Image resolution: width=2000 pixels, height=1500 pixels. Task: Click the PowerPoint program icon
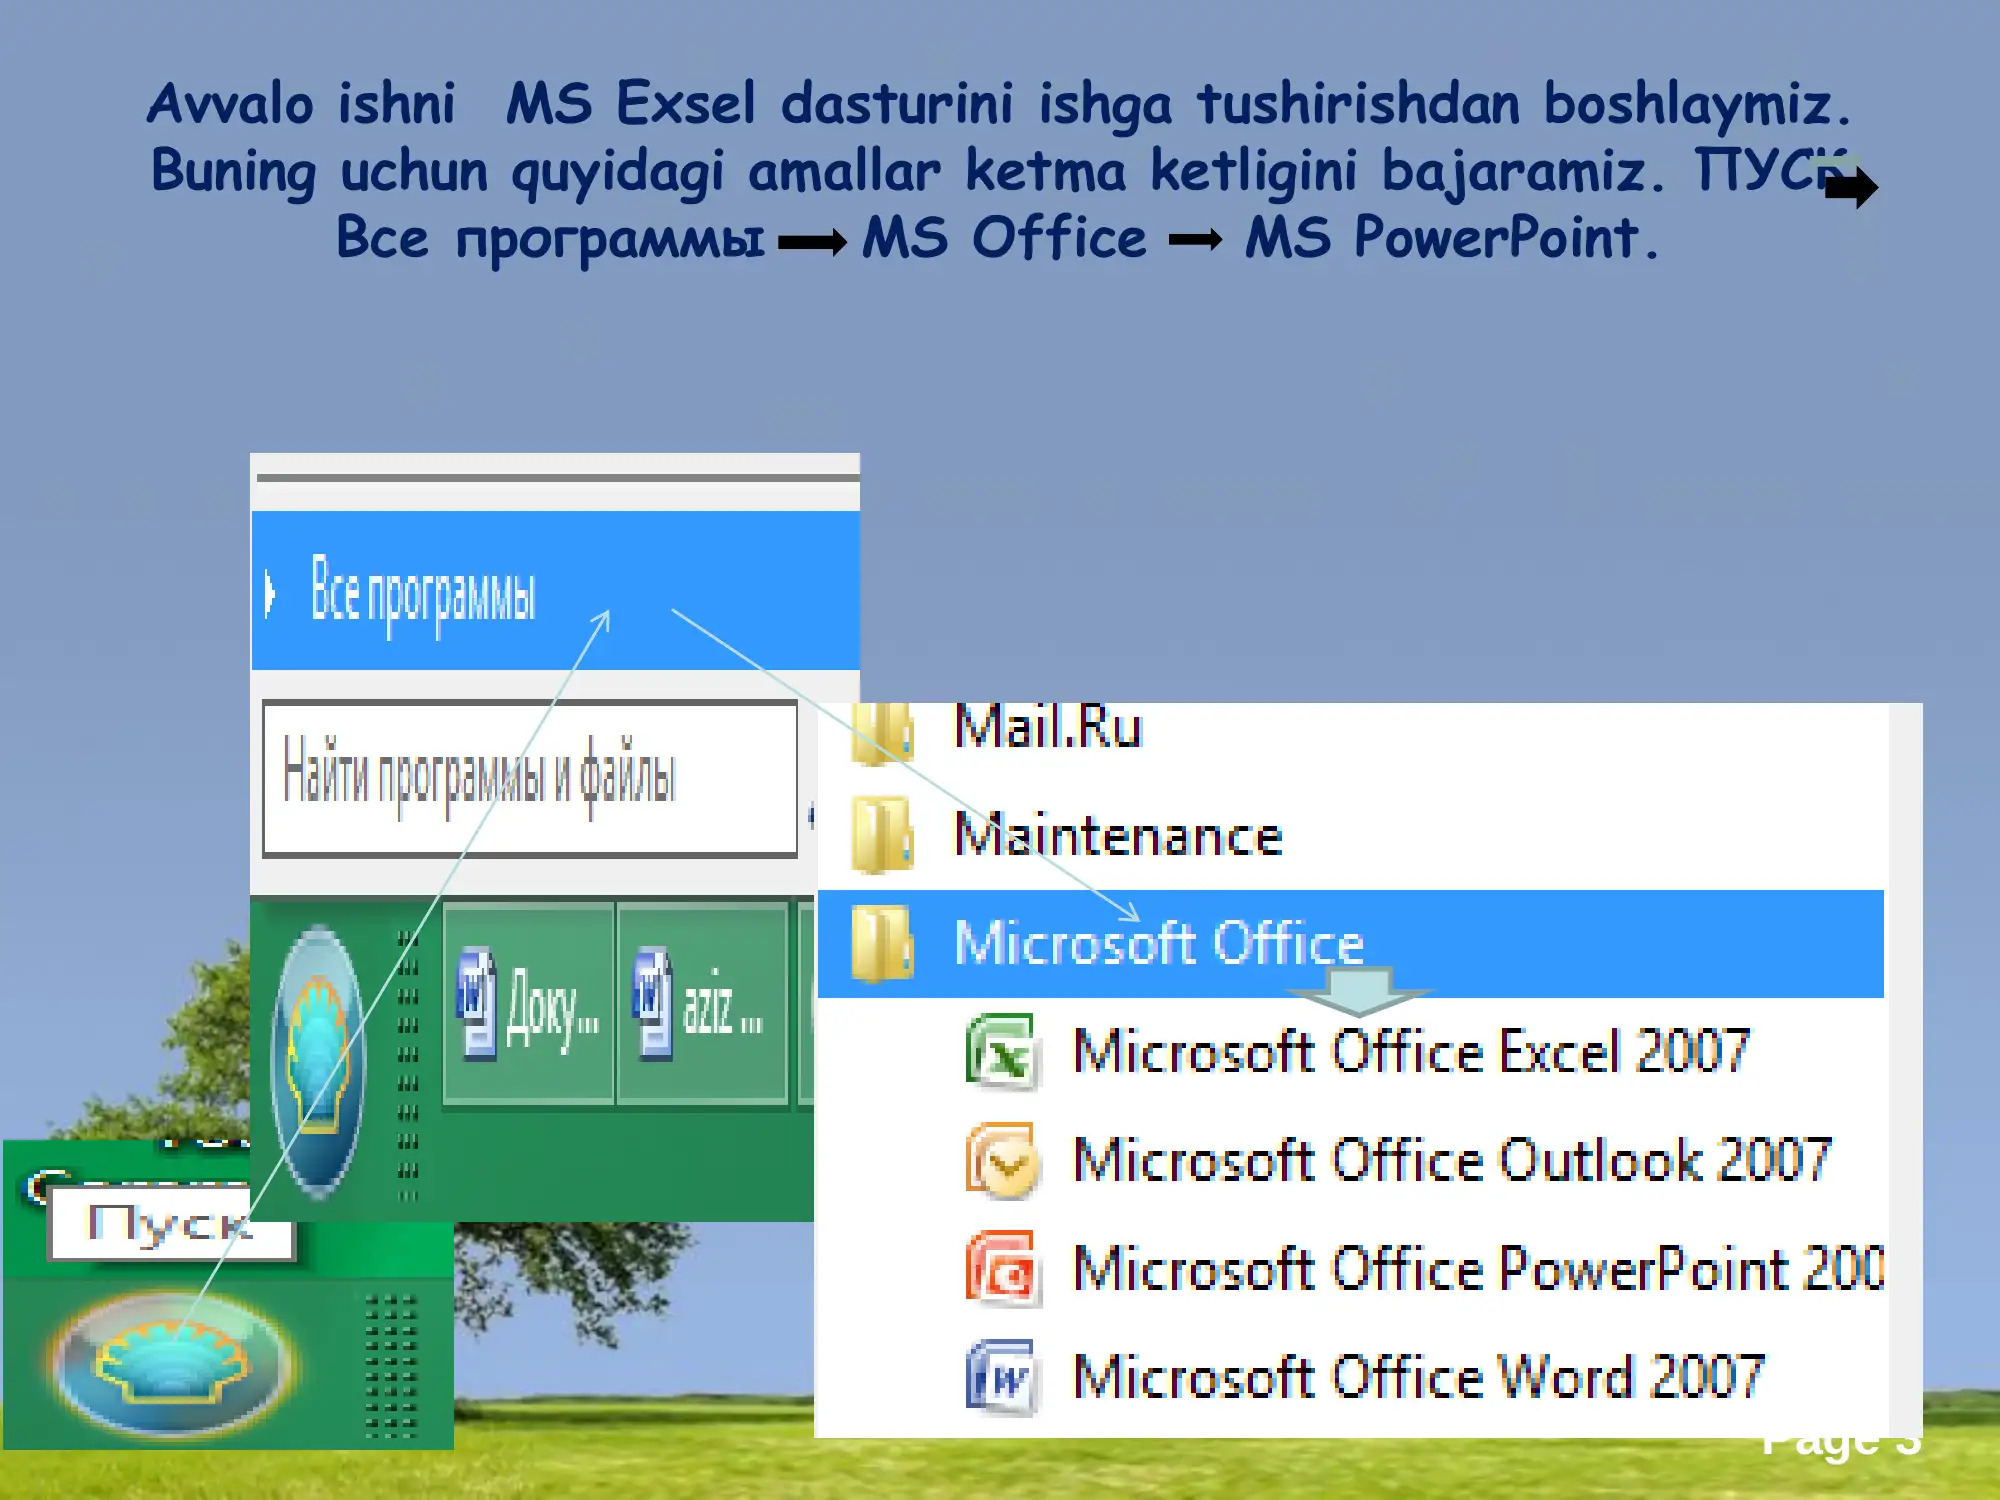click(1003, 1269)
